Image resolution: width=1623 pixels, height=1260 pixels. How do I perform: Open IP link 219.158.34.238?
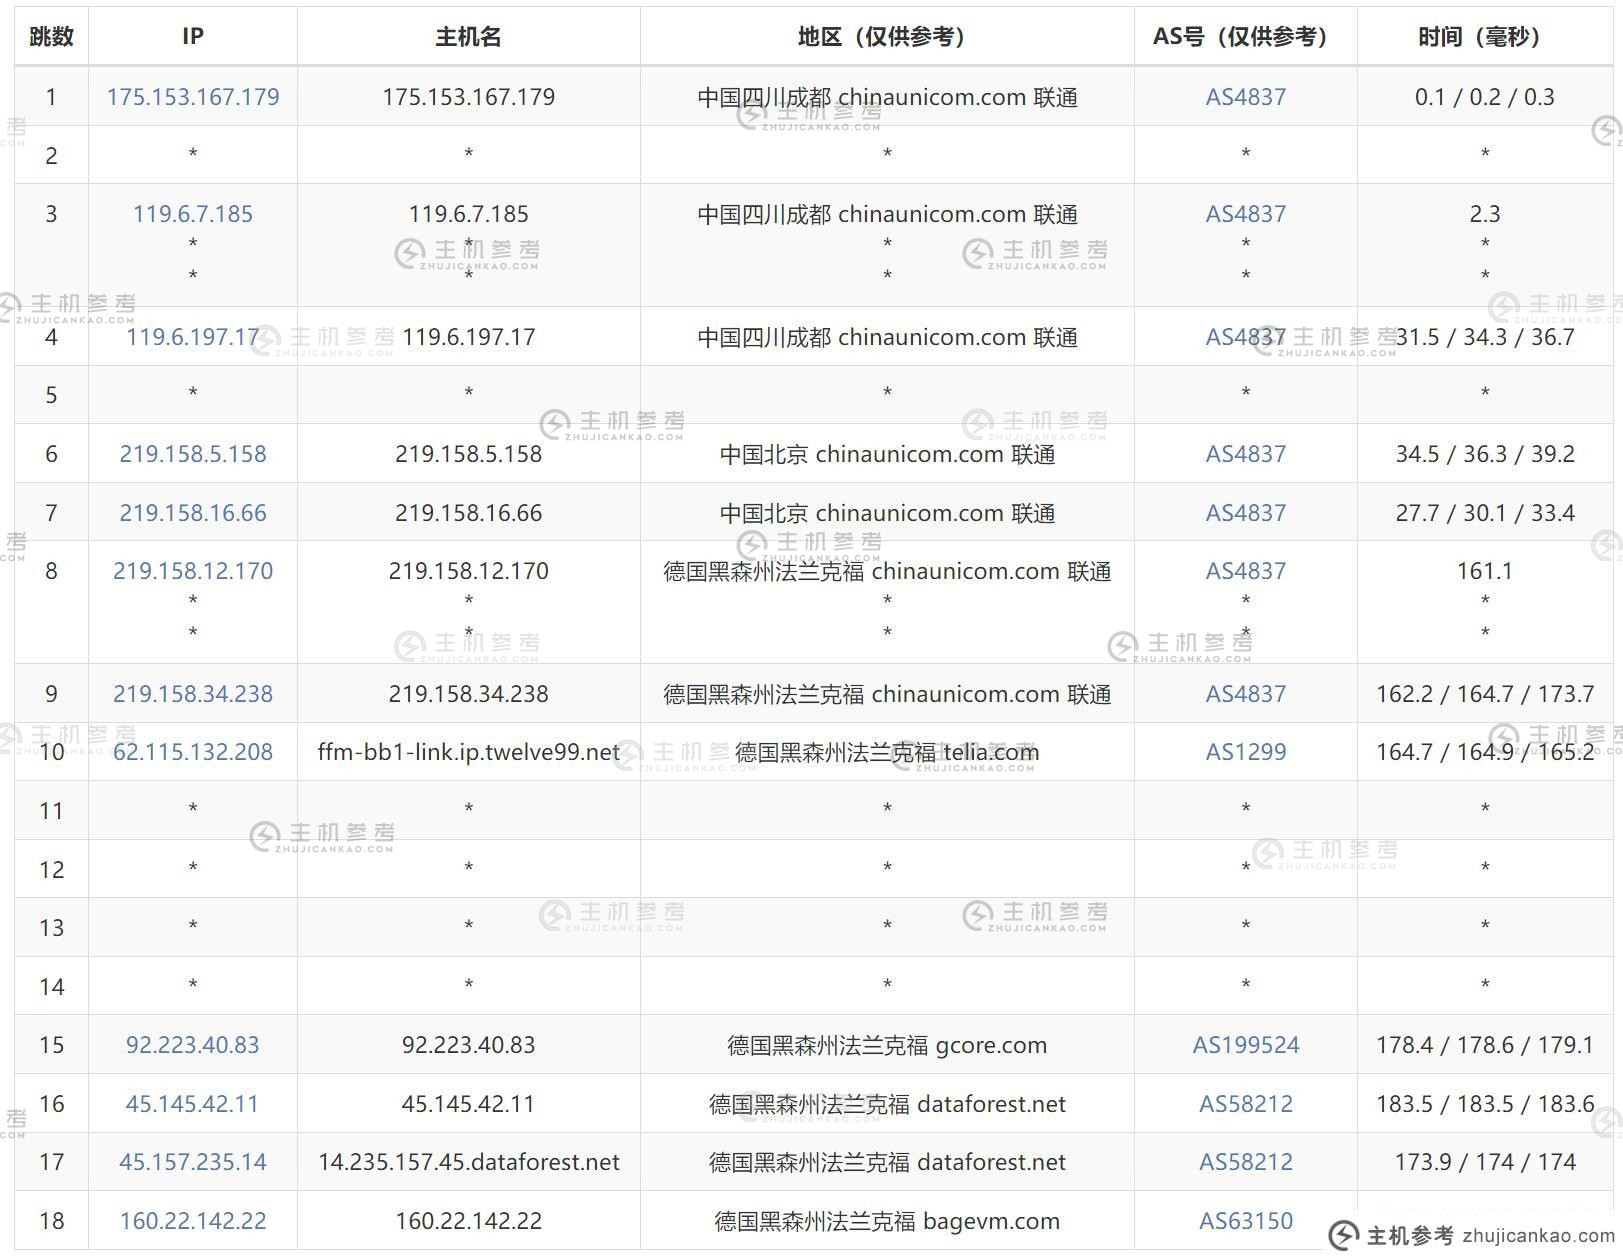193,694
